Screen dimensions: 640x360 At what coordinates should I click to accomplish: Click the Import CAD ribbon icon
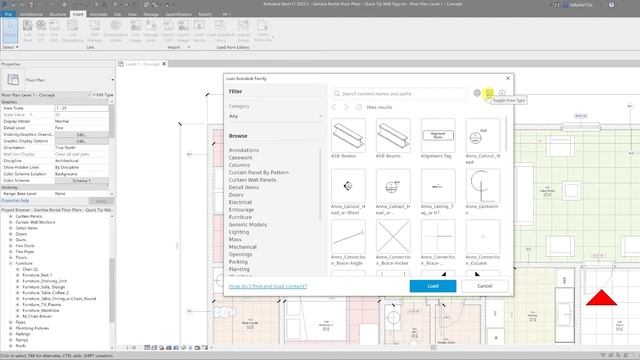pos(168,31)
